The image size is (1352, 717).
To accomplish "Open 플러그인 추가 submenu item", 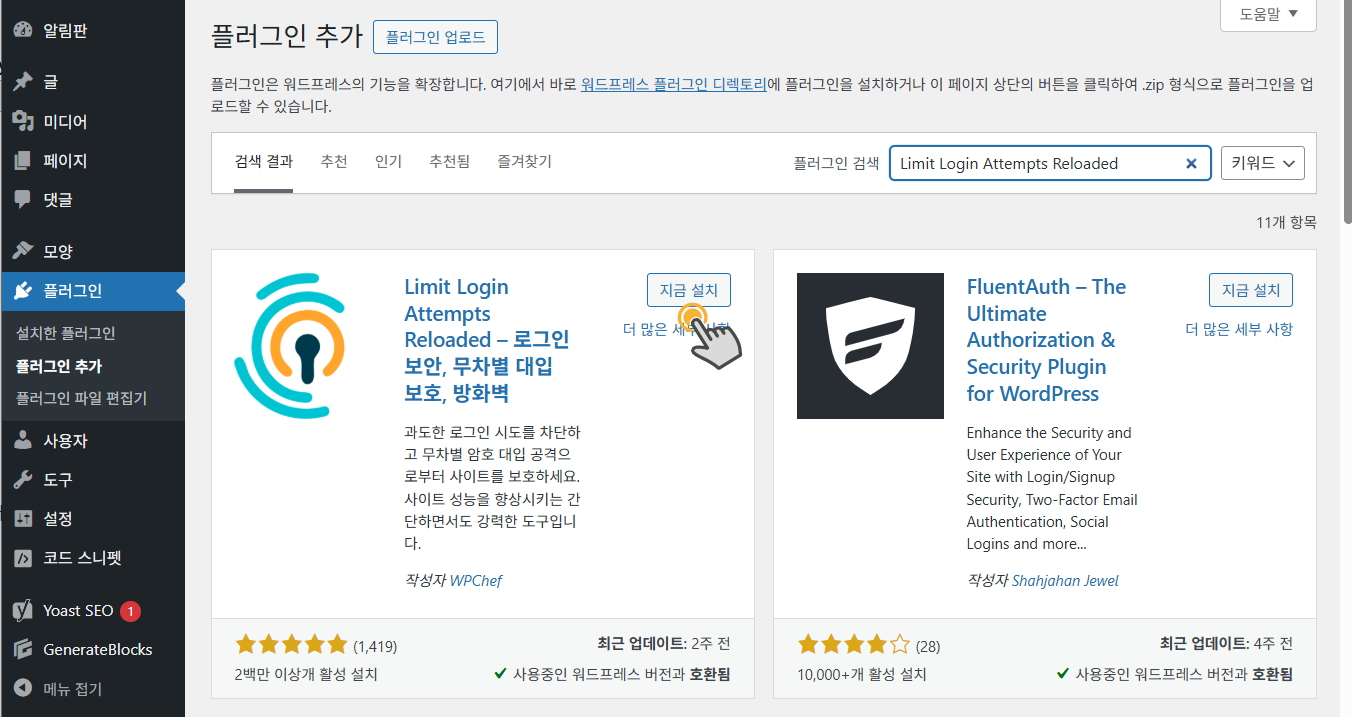I will coord(59,366).
